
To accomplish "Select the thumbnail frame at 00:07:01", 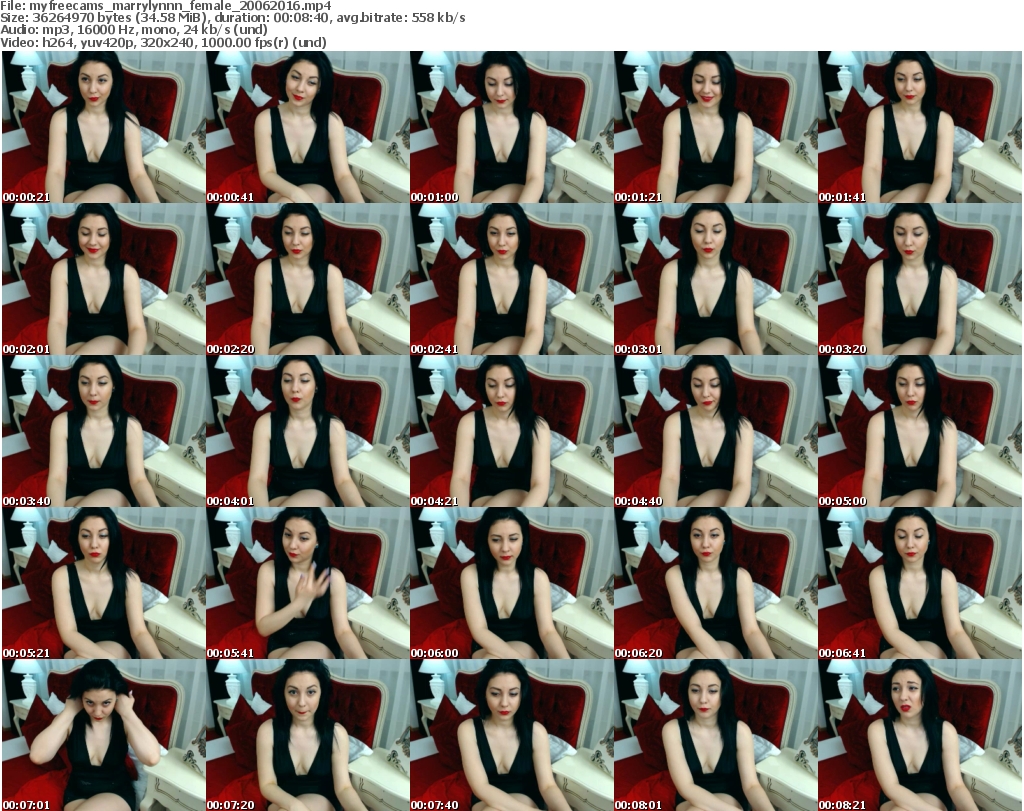I will [104, 735].
